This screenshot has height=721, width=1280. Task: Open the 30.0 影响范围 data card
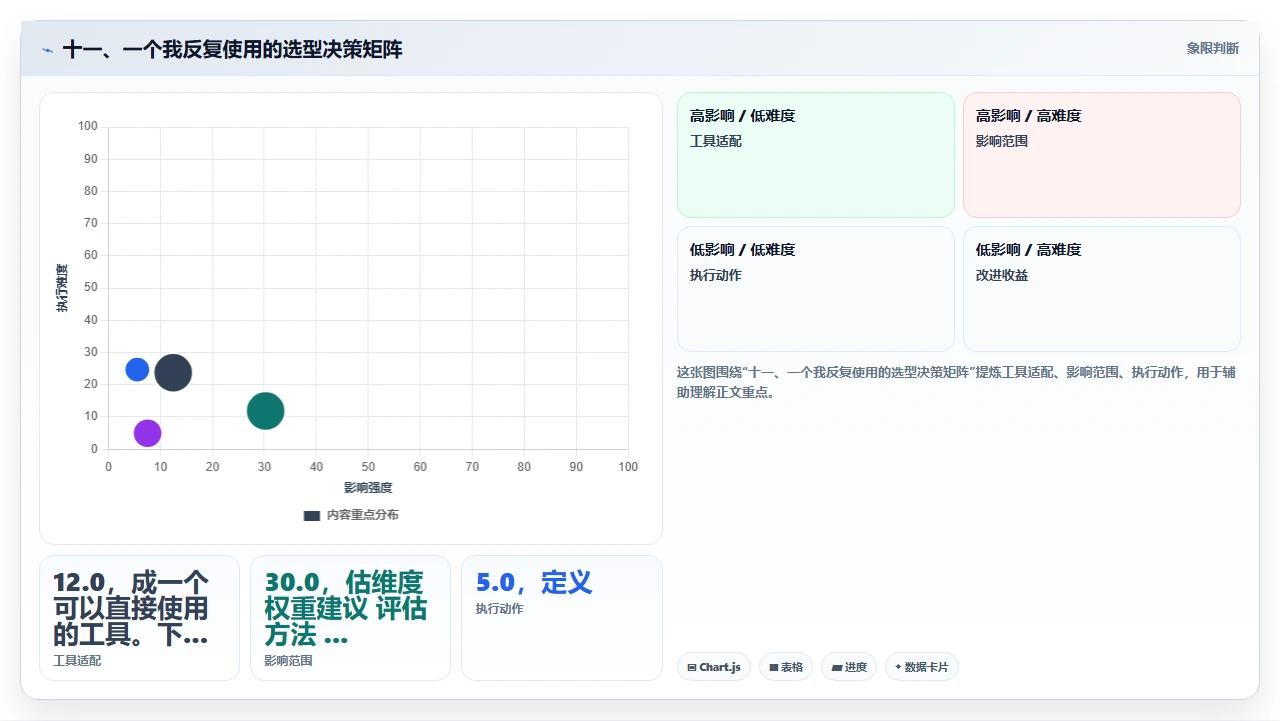coord(350,618)
